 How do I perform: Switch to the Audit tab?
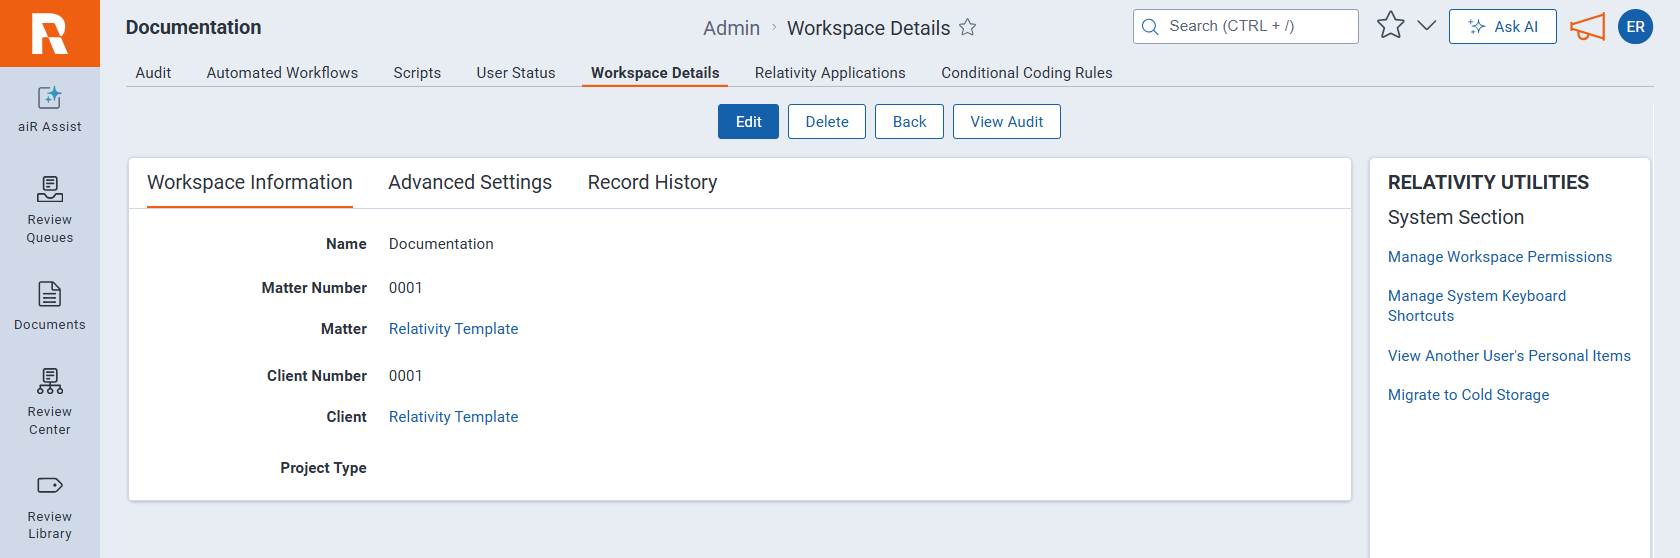click(x=153, y=73)
